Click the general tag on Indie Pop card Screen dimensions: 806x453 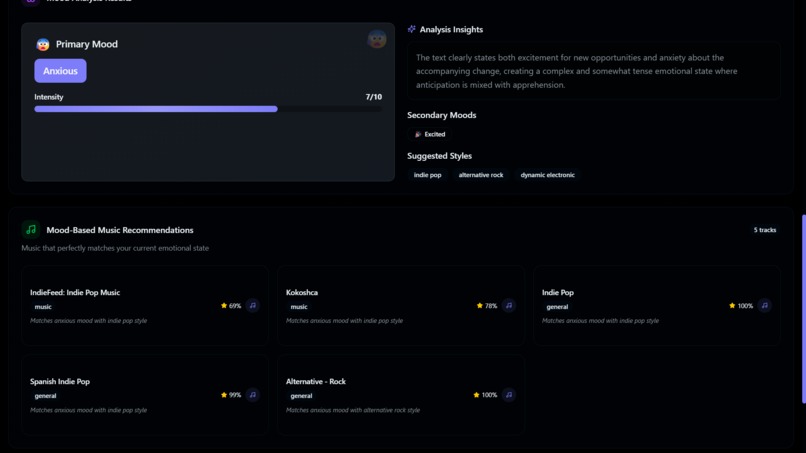[557, 306]
